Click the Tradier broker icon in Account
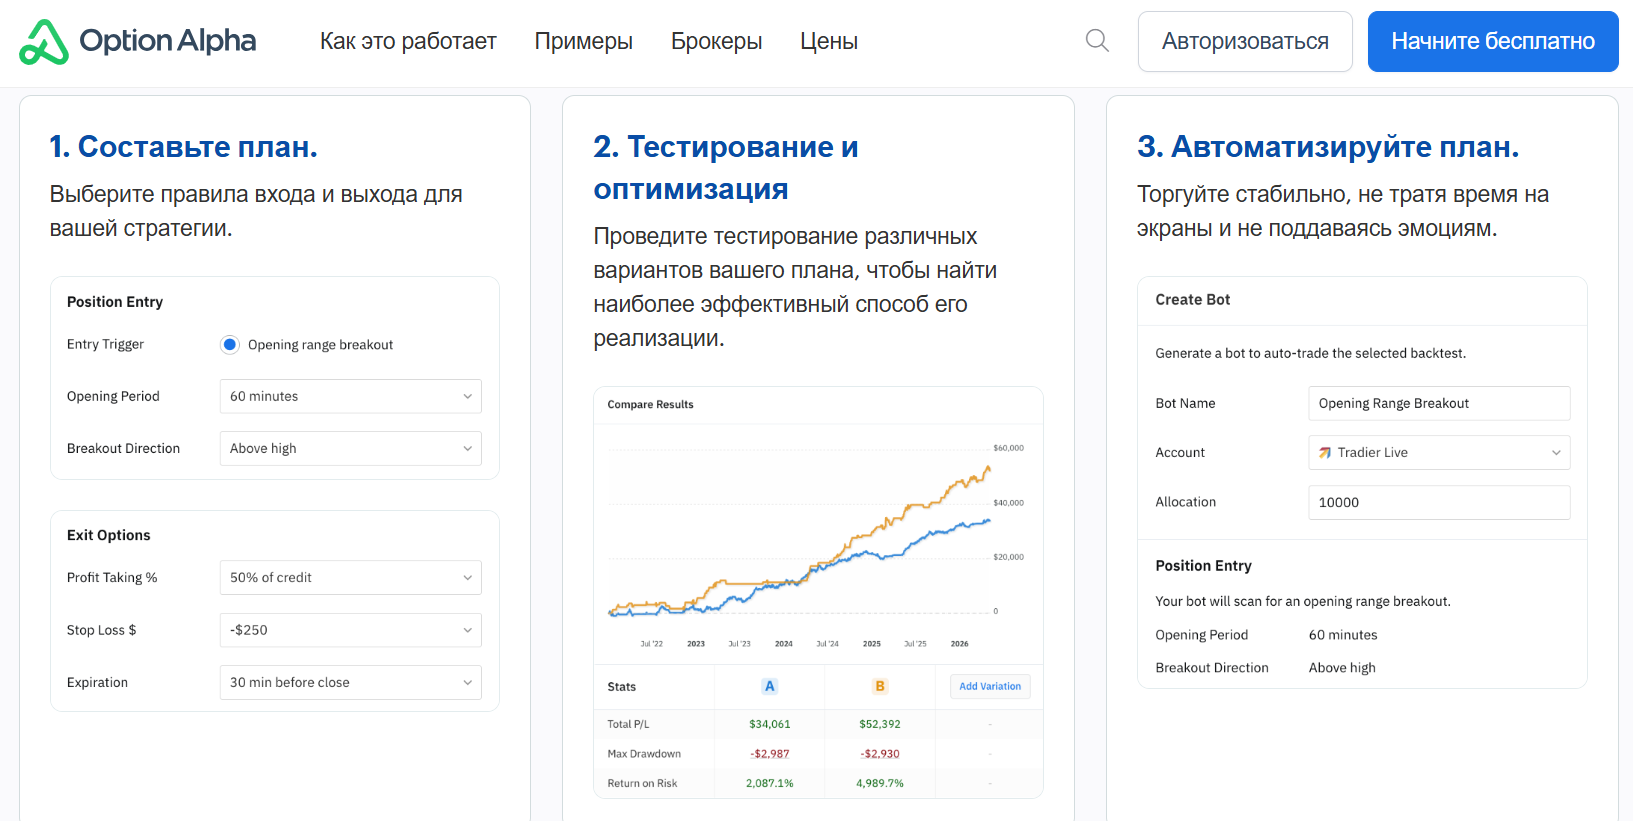Screen dimensions: 1633x821 point(1325,452)
